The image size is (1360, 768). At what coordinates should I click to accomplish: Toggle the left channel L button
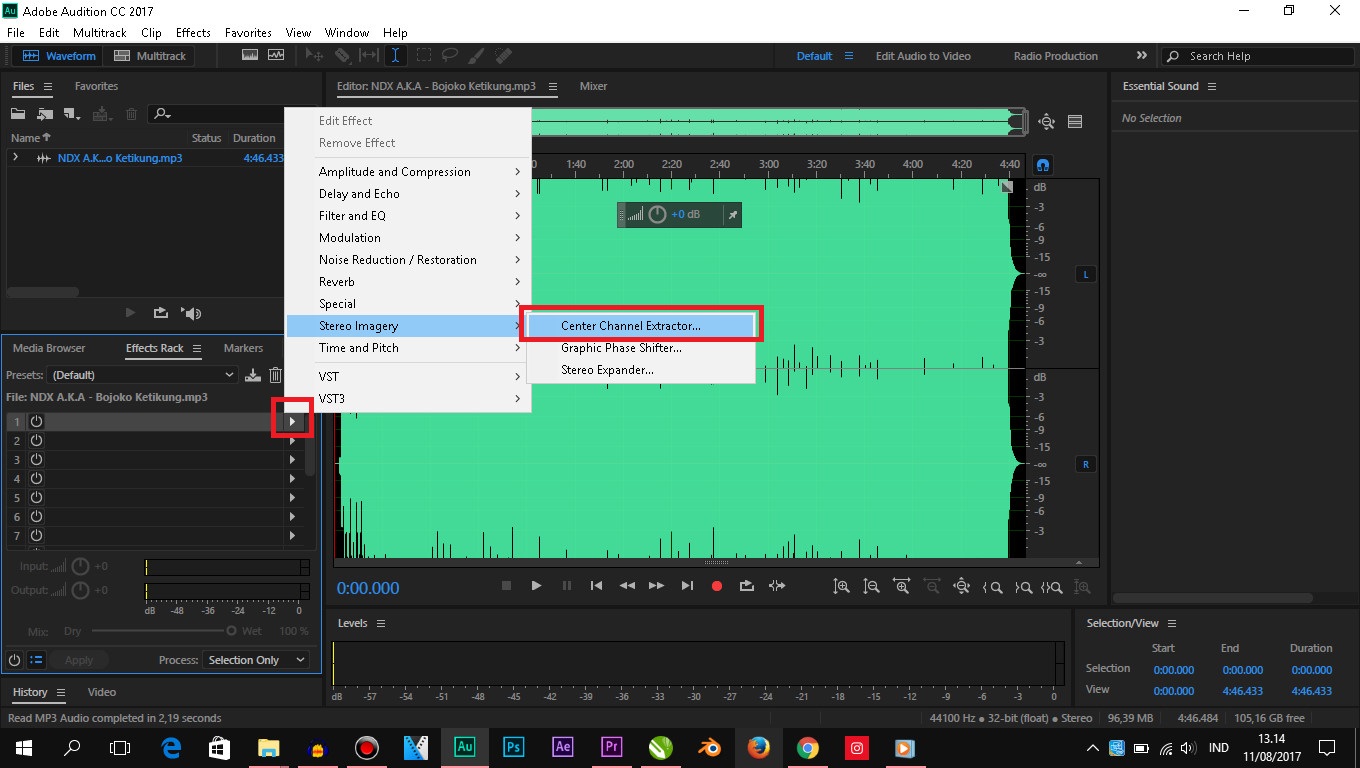tap(1086, 274)
